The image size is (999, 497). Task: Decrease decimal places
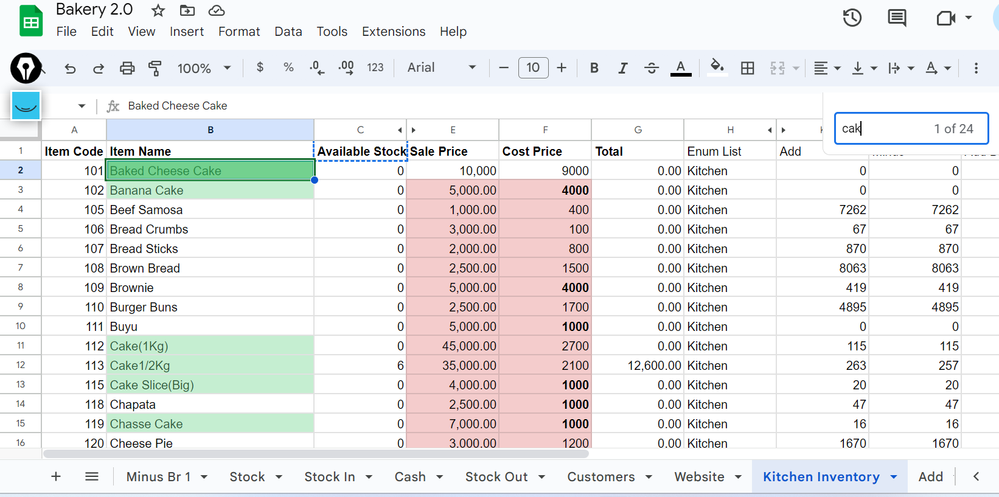(317, 68)
